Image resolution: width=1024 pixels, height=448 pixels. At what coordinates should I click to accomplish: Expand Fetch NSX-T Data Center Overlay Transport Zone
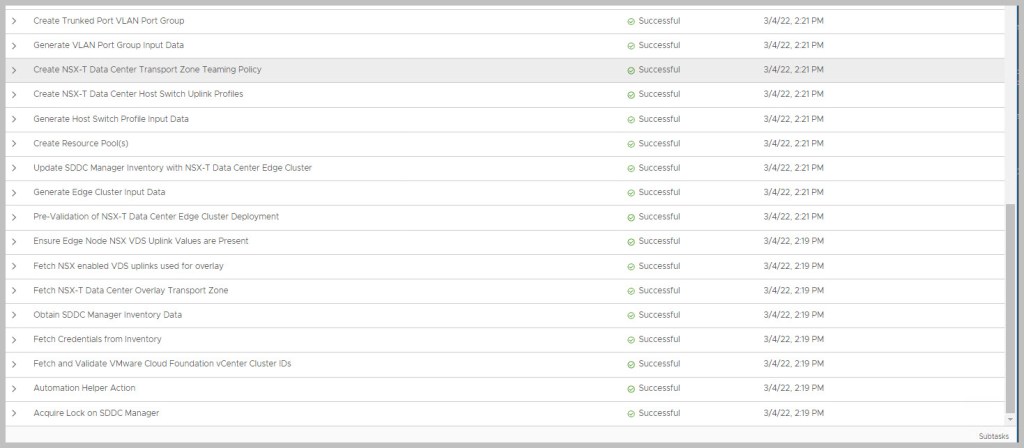point(14,290)
